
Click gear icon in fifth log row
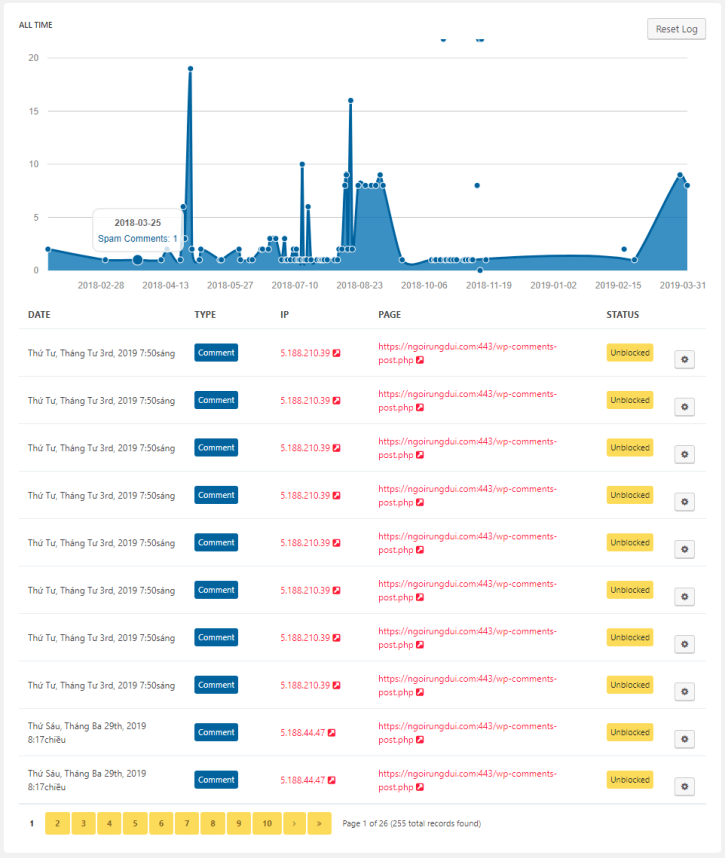point(684,549)
